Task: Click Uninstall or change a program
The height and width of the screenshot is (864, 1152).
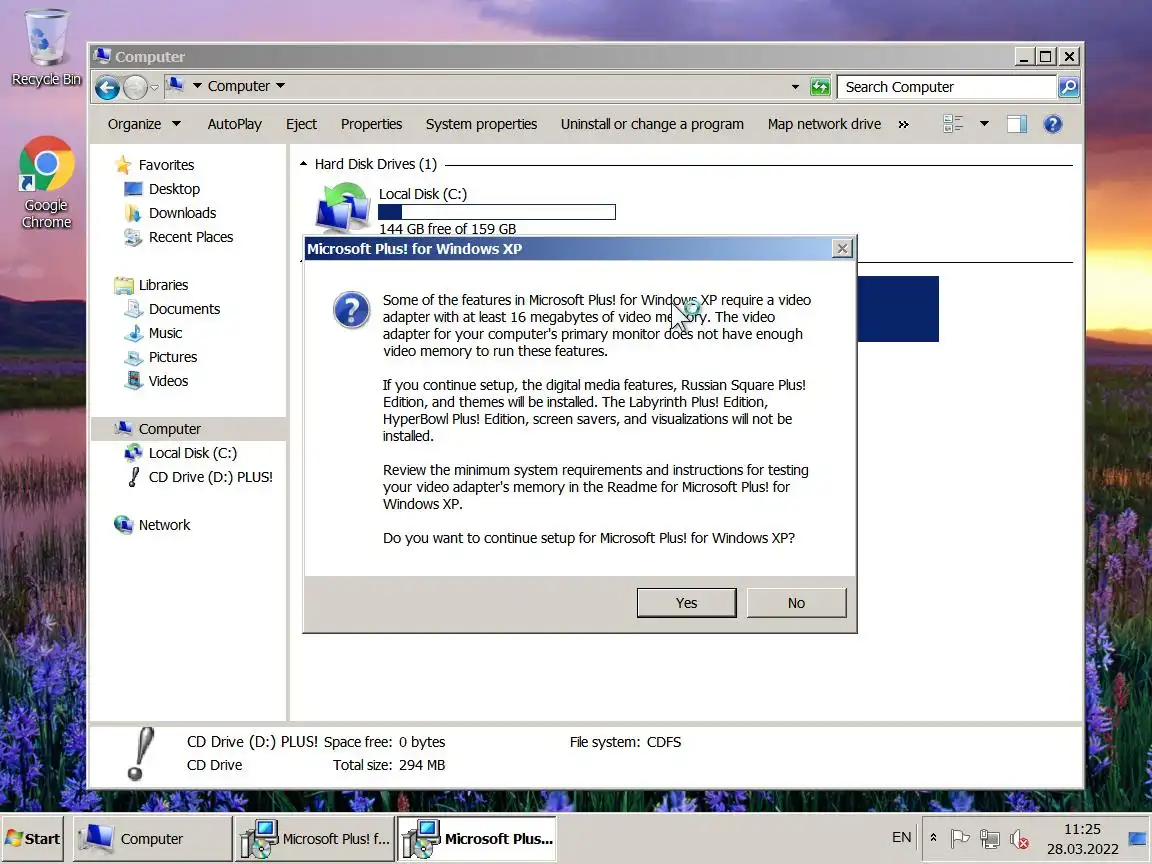Action: tap(652, 124)
